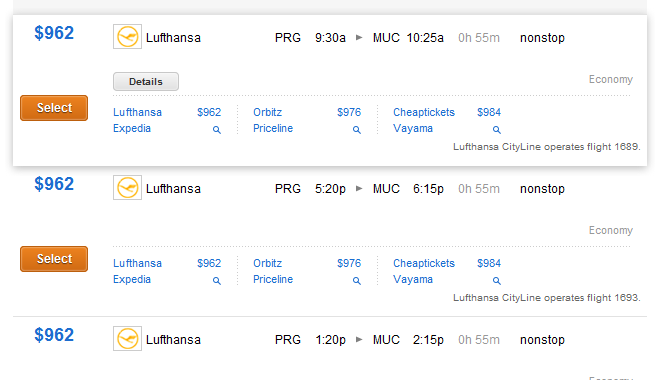
Task: Open the Vayama link on the 9:30a flight
Action: click(413, 128)
